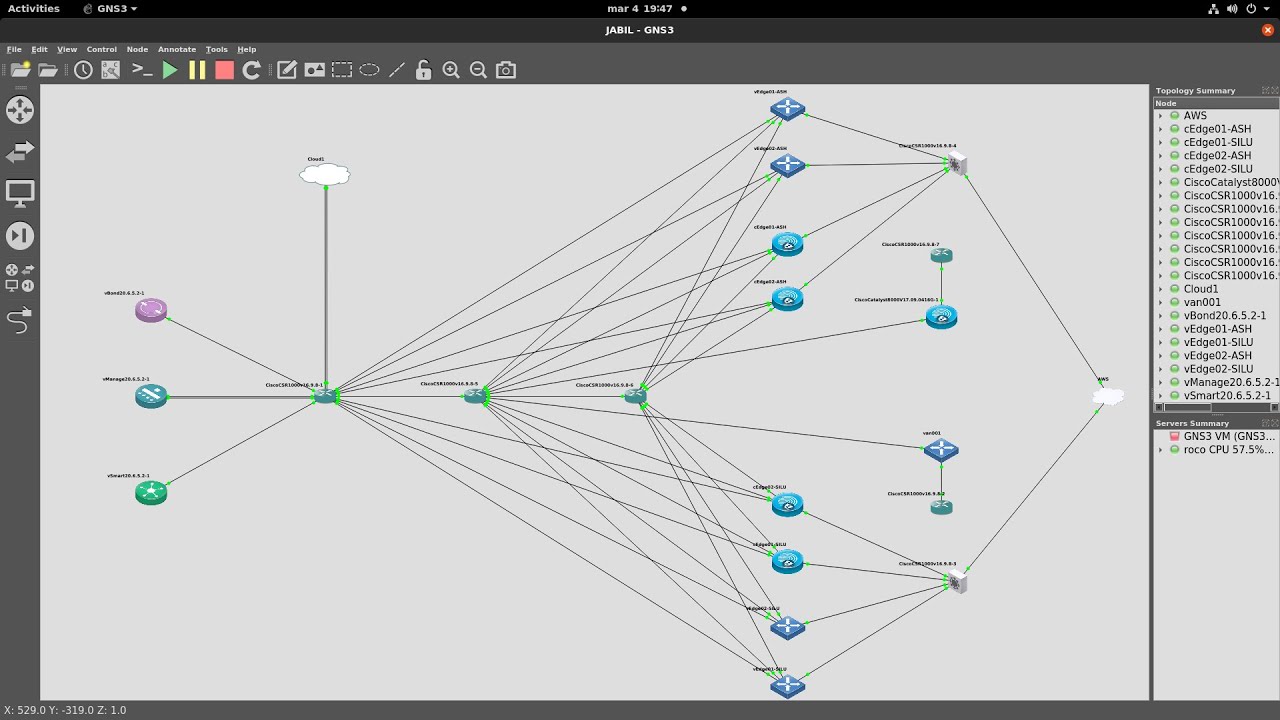Select vEdge02-SILU in Topology Summary
The width and height of the screenshot is (1280, 720).
coord(1217,369)
